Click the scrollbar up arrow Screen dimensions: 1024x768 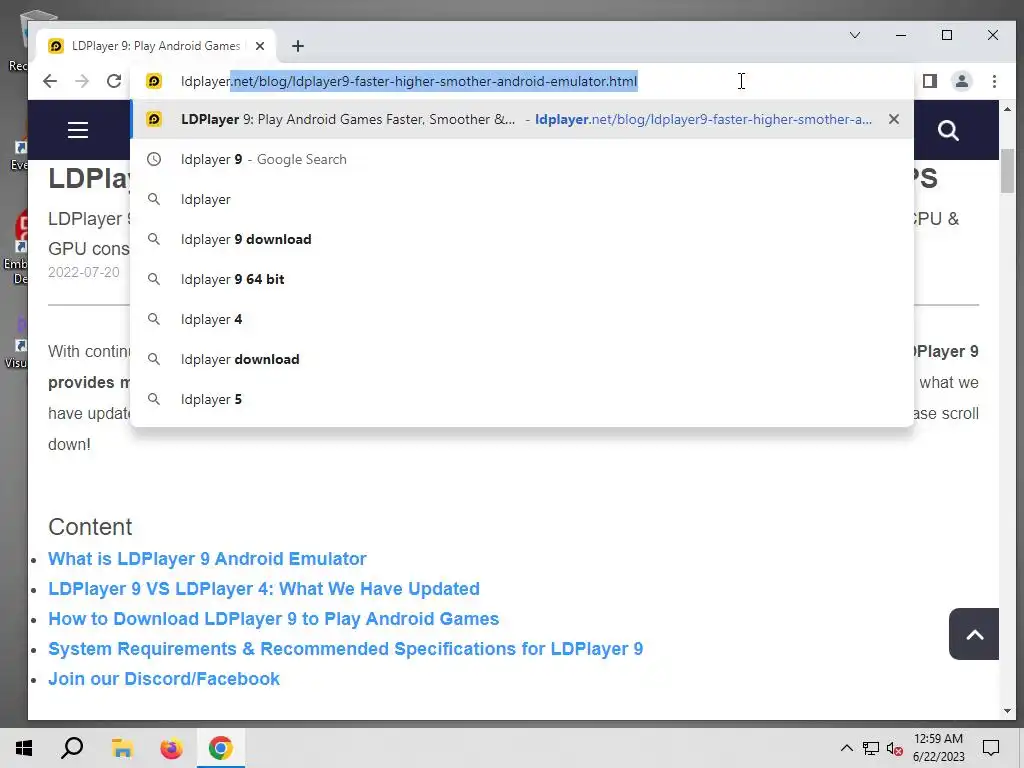pyautogui.click(x=1007, y=109)
